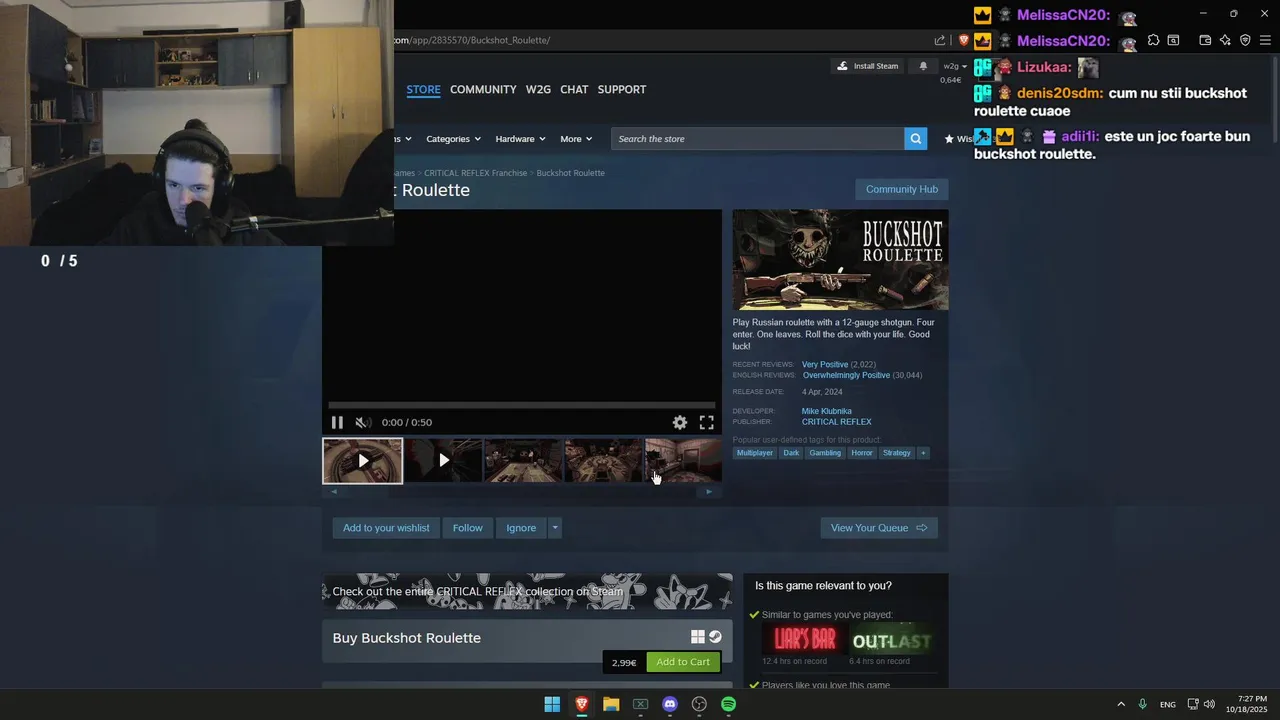Click the blue search magnifier button

point(915,139)
